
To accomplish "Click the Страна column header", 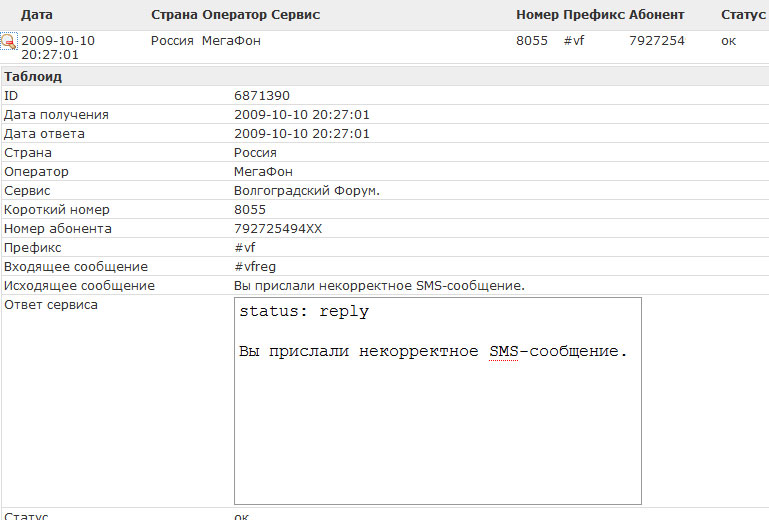I will [173, 15].
